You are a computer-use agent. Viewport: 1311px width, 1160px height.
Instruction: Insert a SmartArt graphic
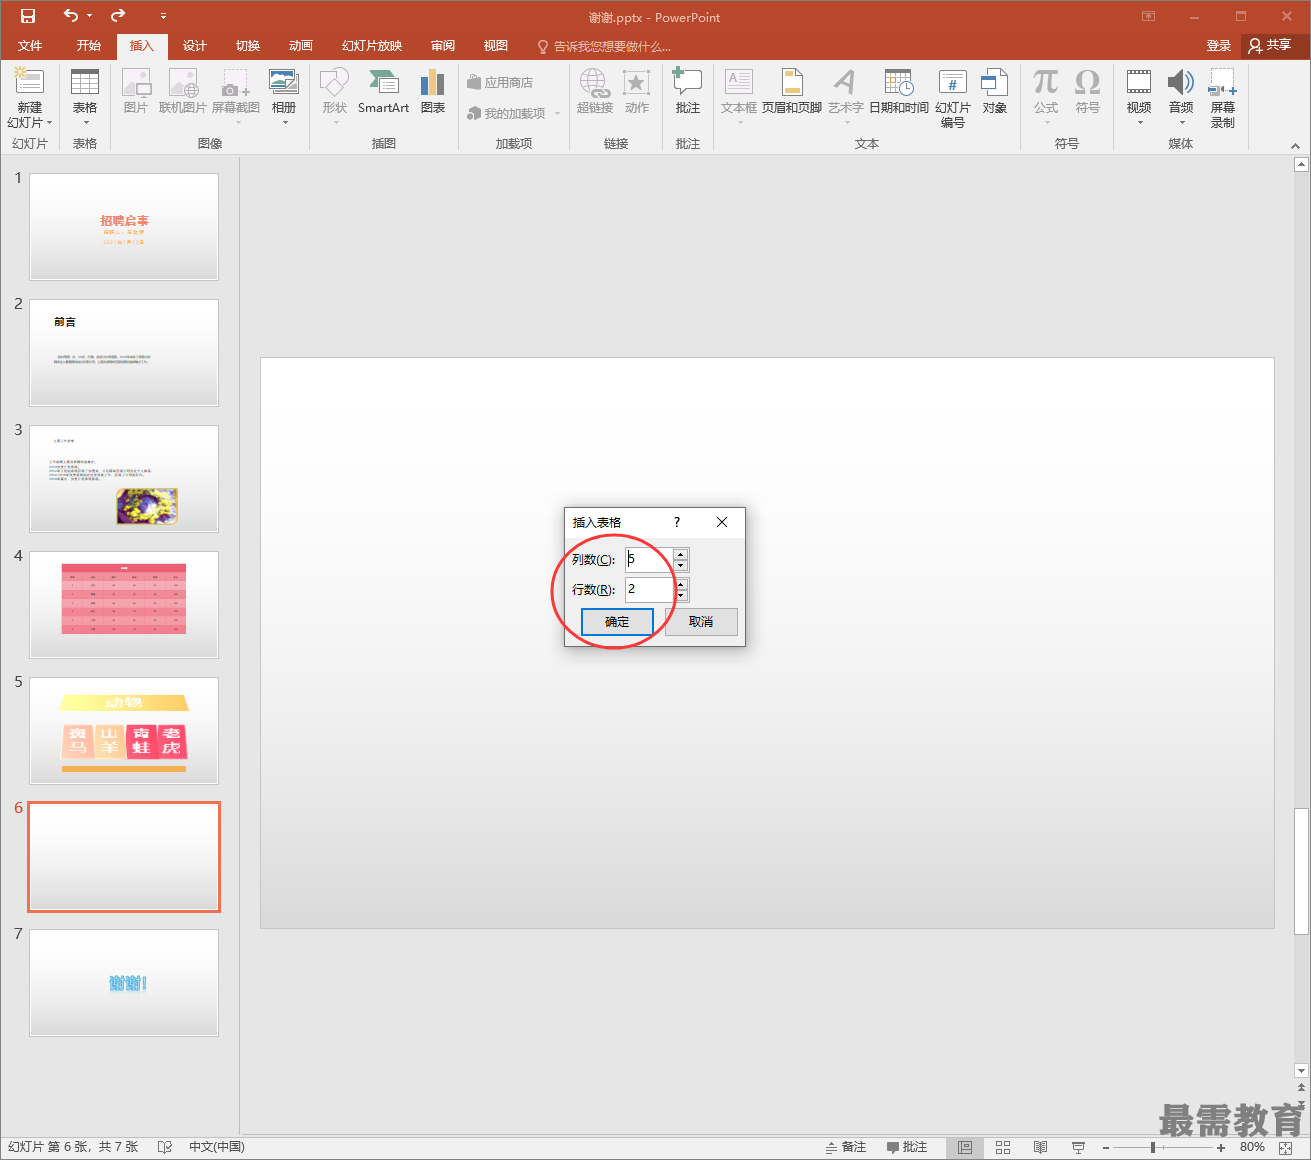coord(383,92)
